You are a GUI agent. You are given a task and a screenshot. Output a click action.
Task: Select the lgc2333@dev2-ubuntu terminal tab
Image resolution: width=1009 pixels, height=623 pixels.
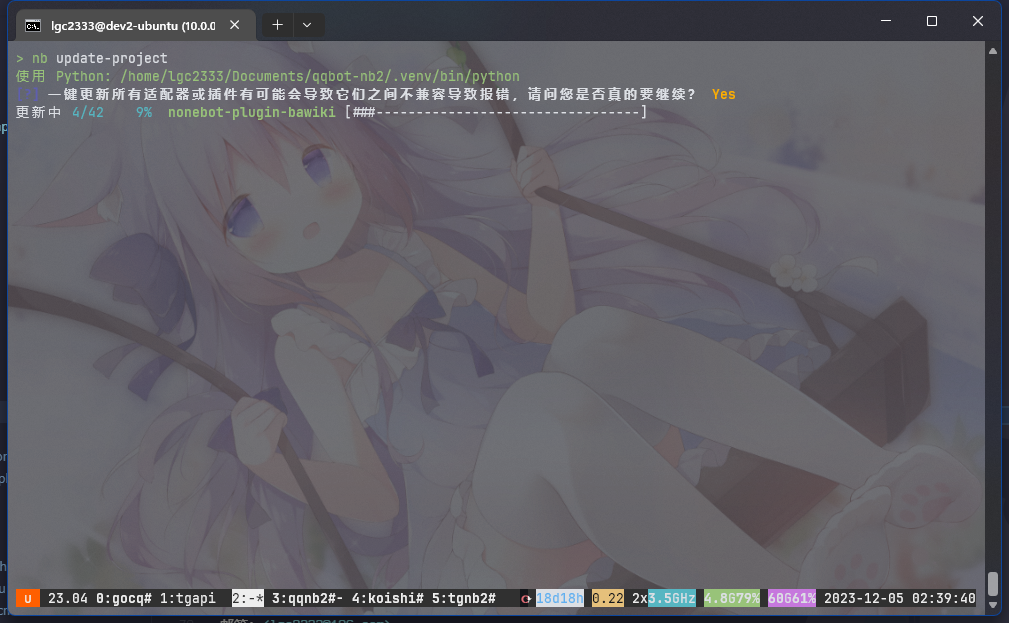click(x=135, y=25)
